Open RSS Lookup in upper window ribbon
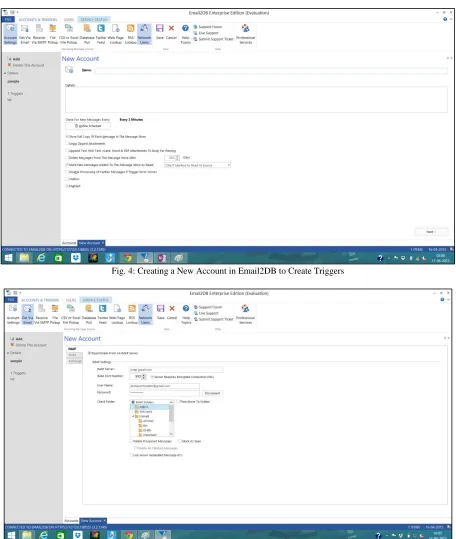Image resolution: width=456 pixels, height=539 pixels. (131, 34)
